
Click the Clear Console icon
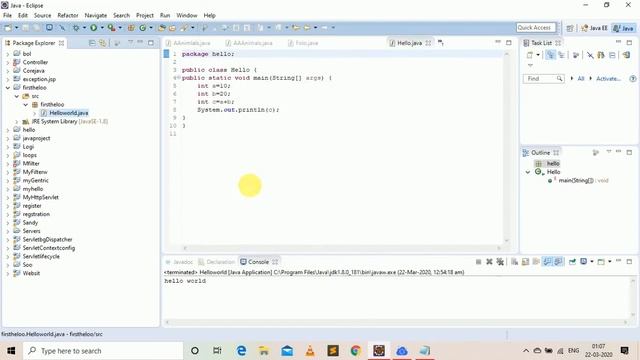click(514, 262)
